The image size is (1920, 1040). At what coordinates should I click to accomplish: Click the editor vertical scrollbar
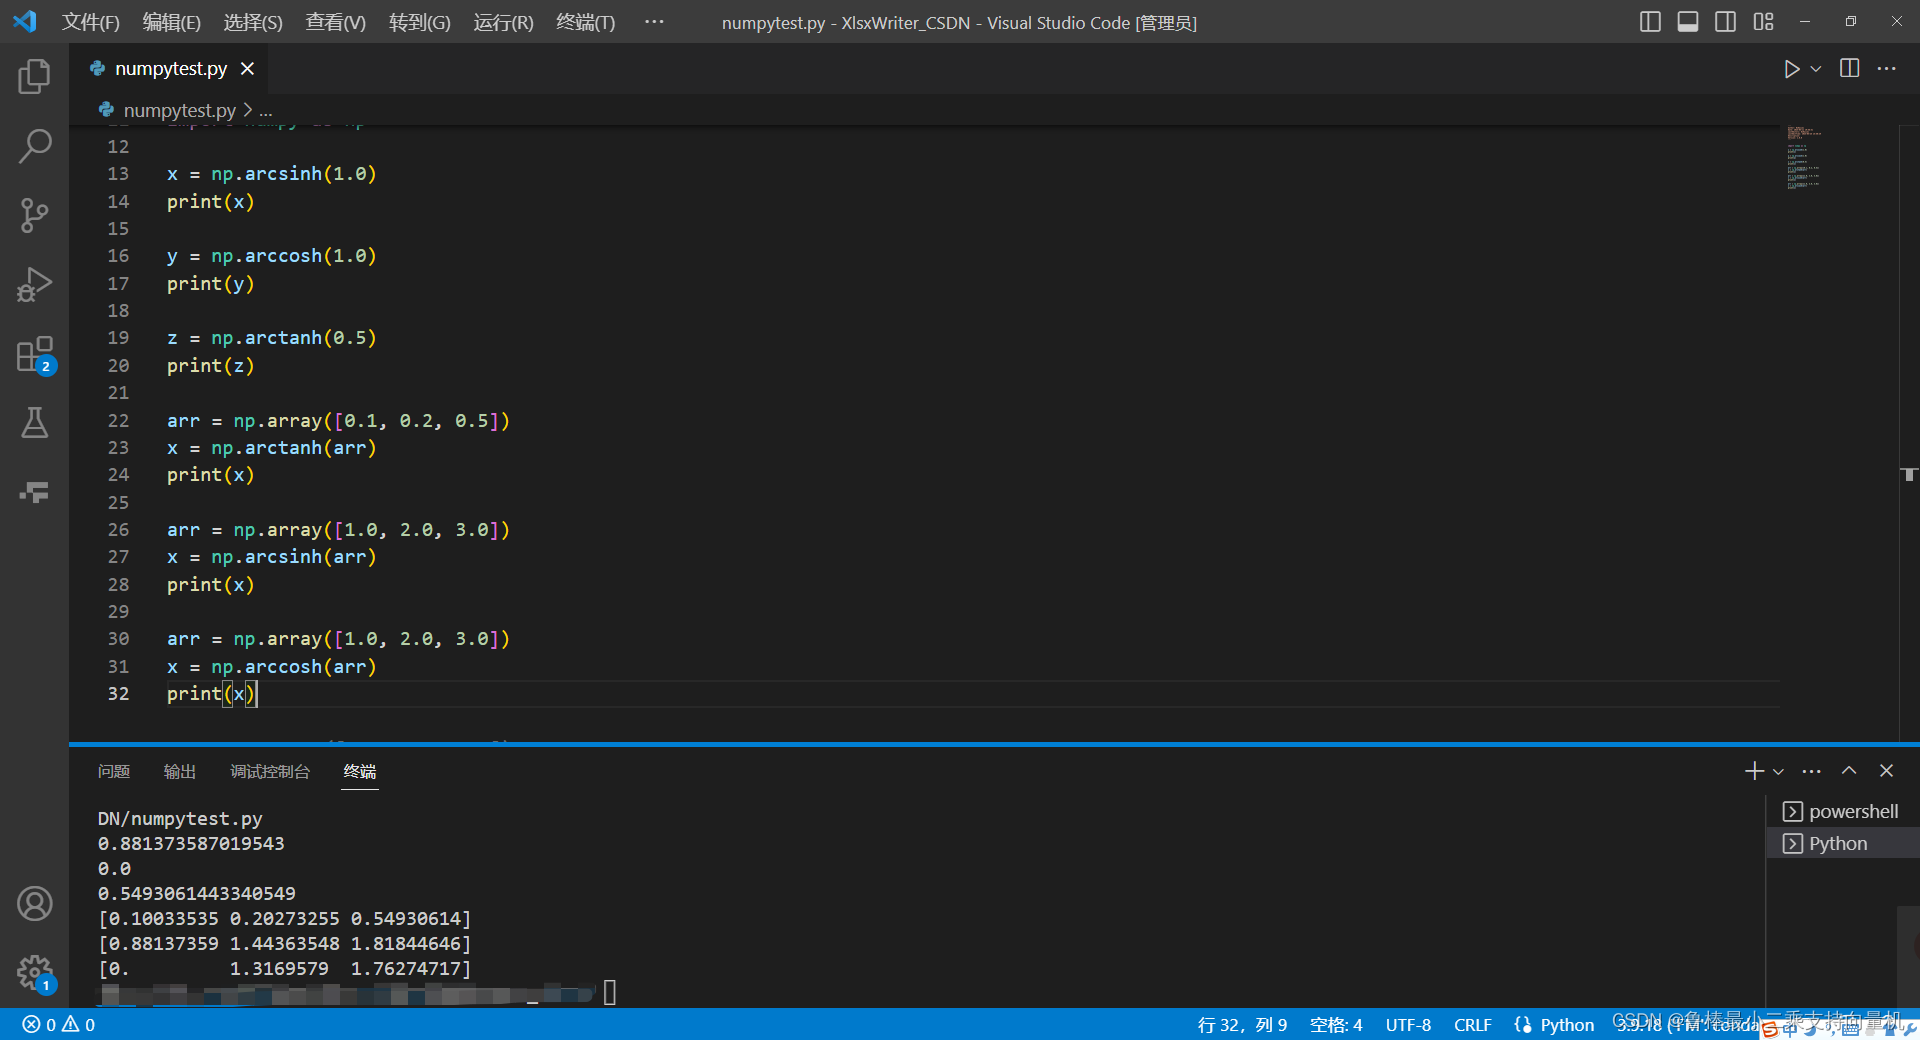[x=1909, y=433]
